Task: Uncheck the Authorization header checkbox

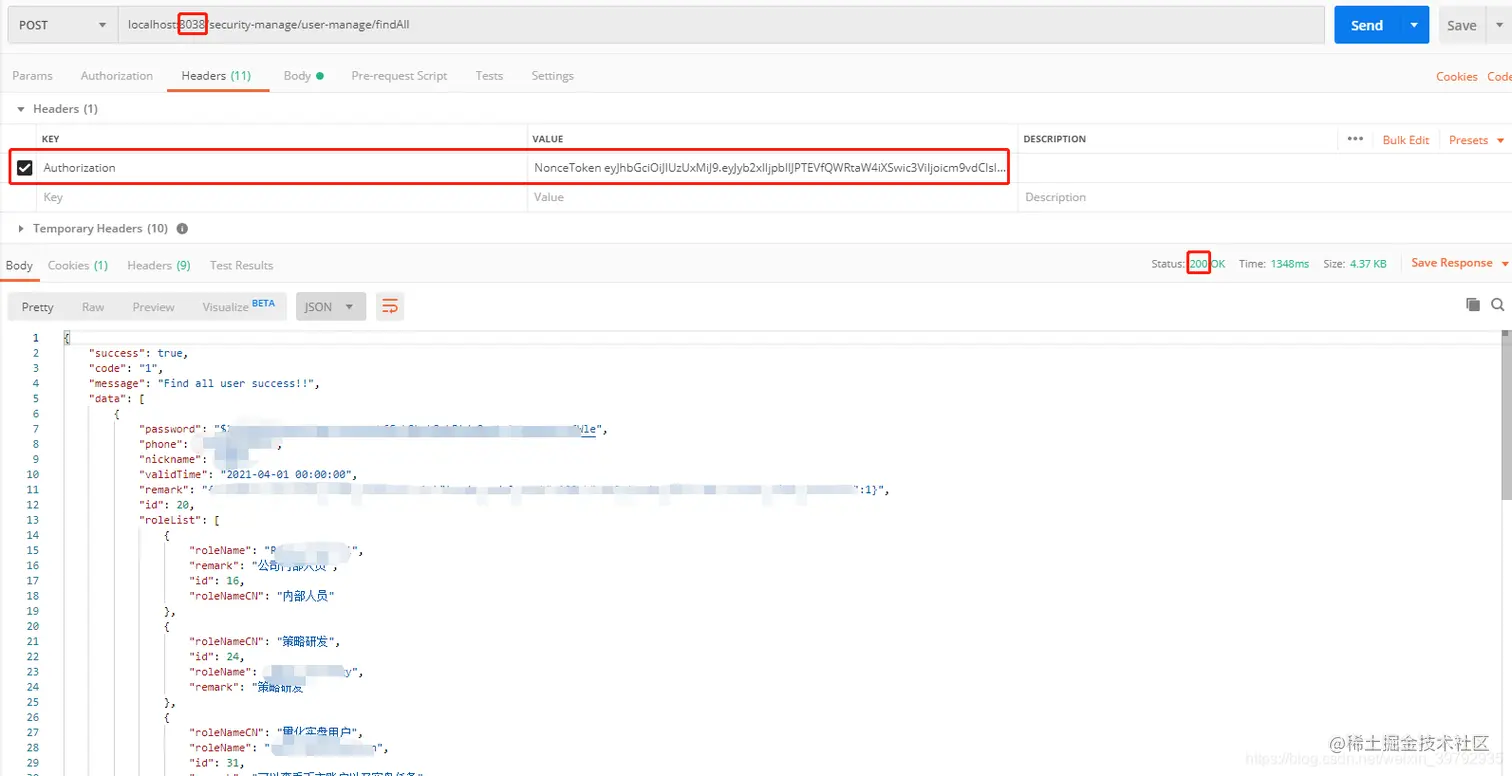Action: [25, 168]
